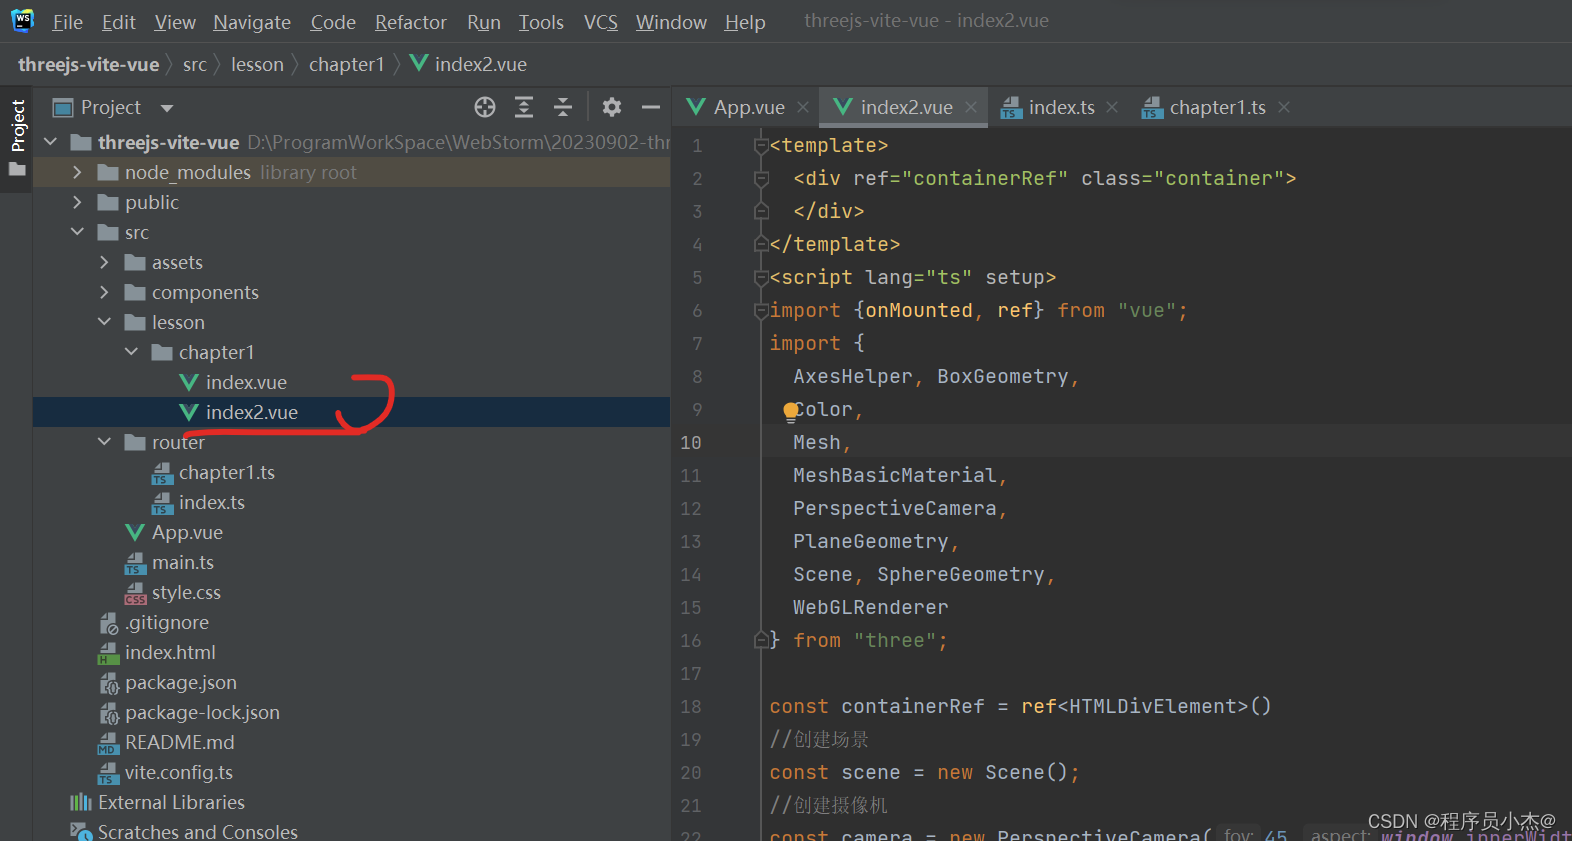
Task: Collapse the lesson folder arrow
Action: (104, 322)
